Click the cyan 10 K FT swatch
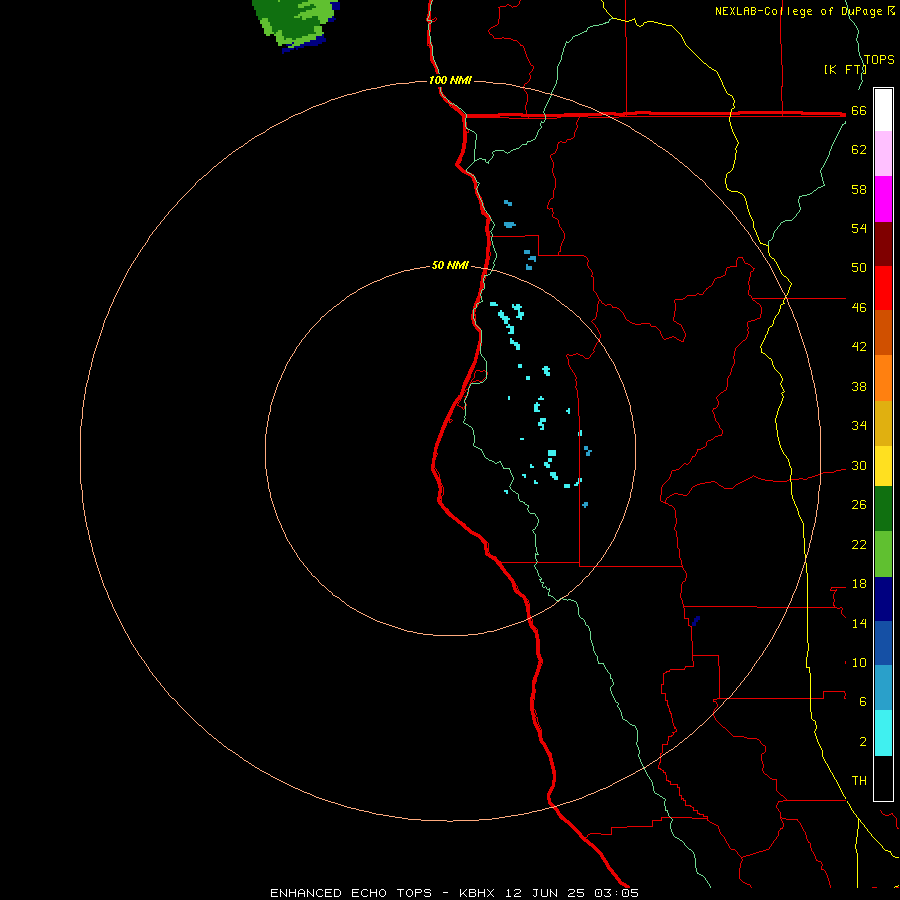Screen dimensions: 900x900 (883, 733)
